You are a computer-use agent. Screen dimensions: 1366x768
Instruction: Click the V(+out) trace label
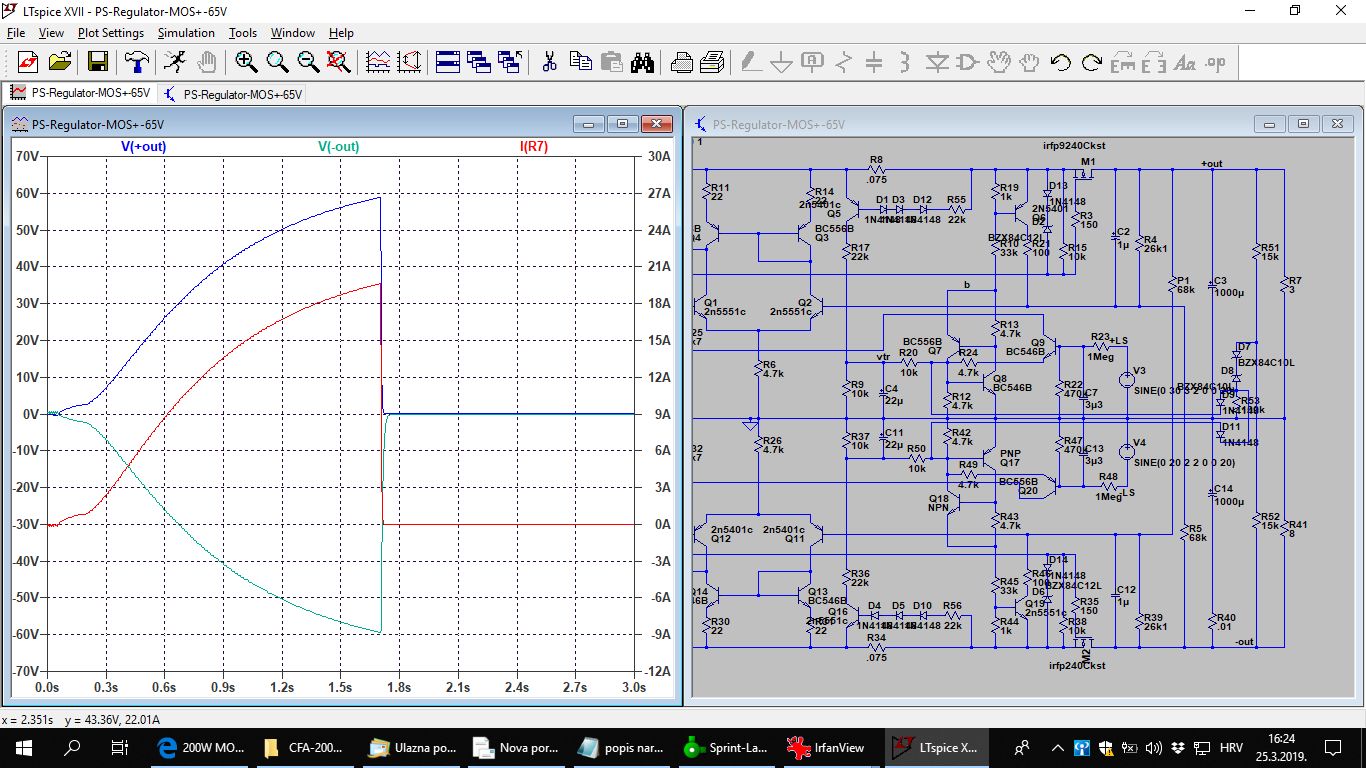(143, 147)
